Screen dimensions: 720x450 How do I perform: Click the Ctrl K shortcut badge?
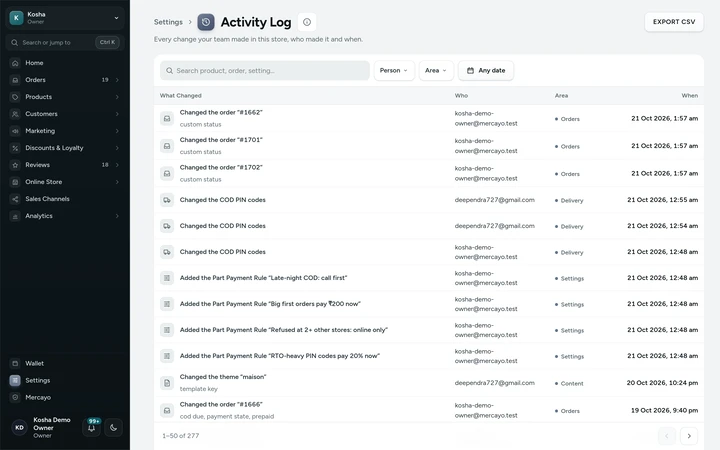tap(107, 42)
